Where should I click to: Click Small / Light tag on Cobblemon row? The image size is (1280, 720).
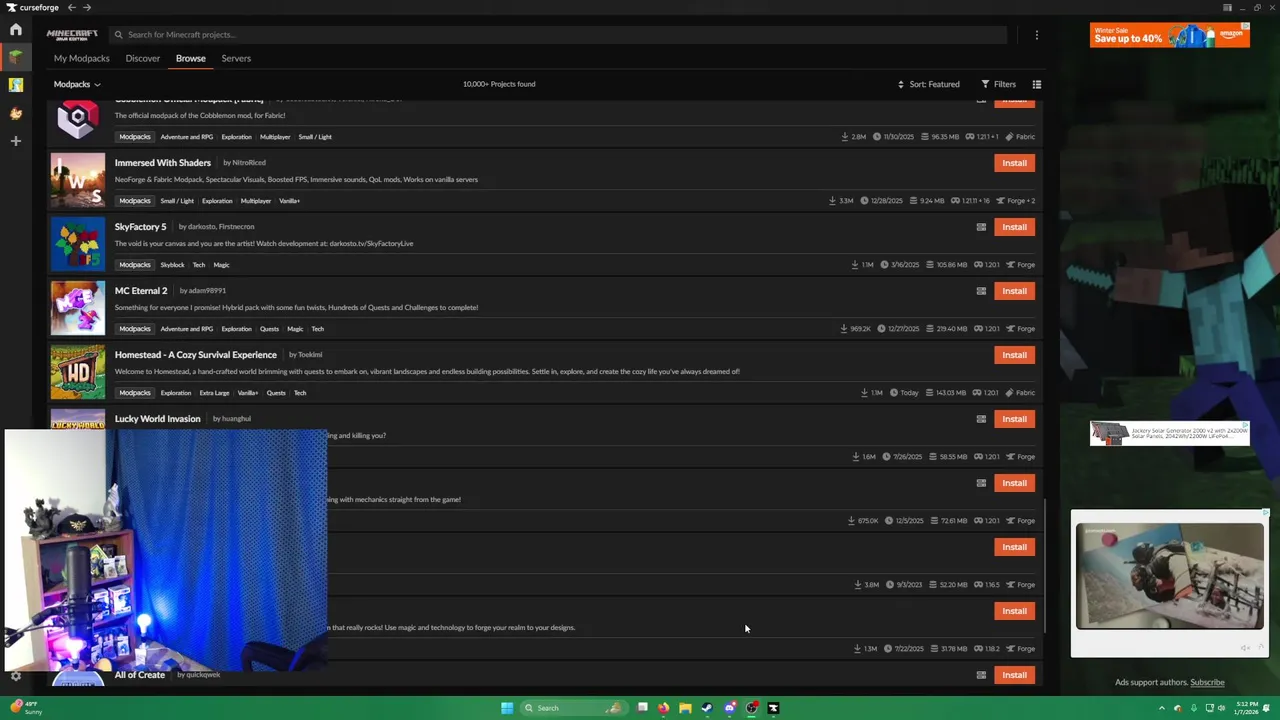pos(315,137)
